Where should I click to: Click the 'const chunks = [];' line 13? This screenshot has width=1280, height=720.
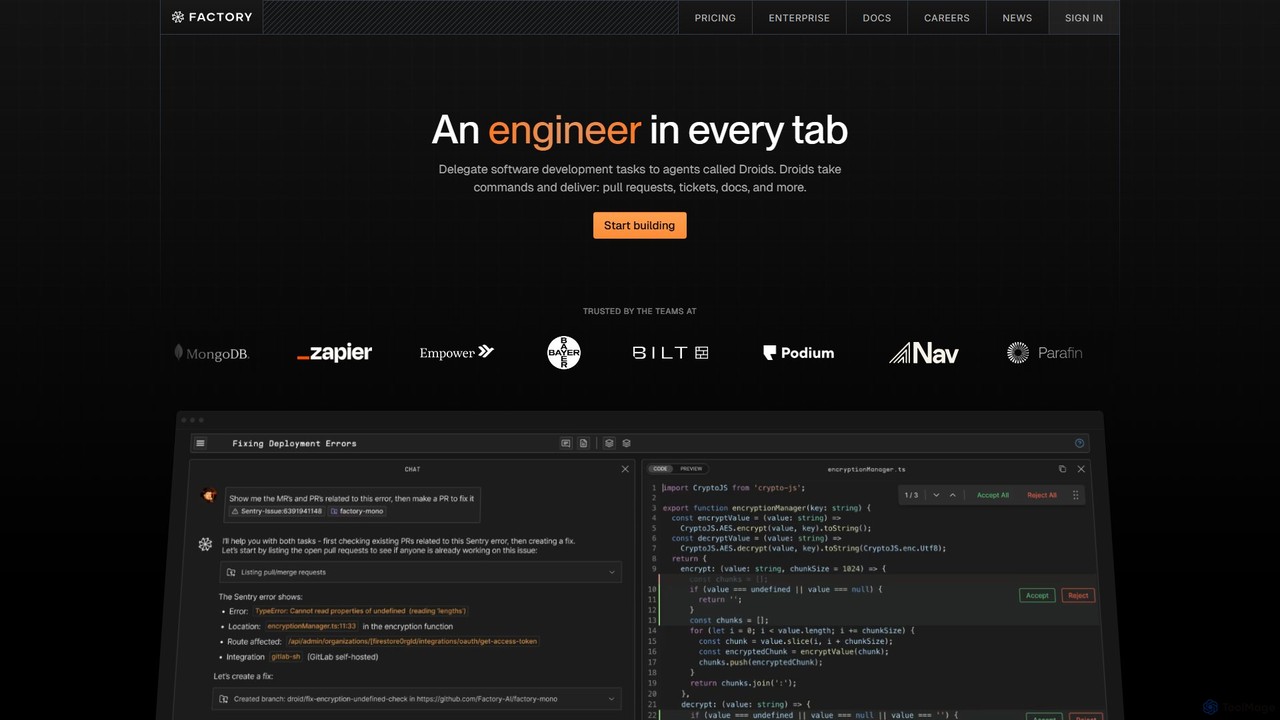point(729,620)
